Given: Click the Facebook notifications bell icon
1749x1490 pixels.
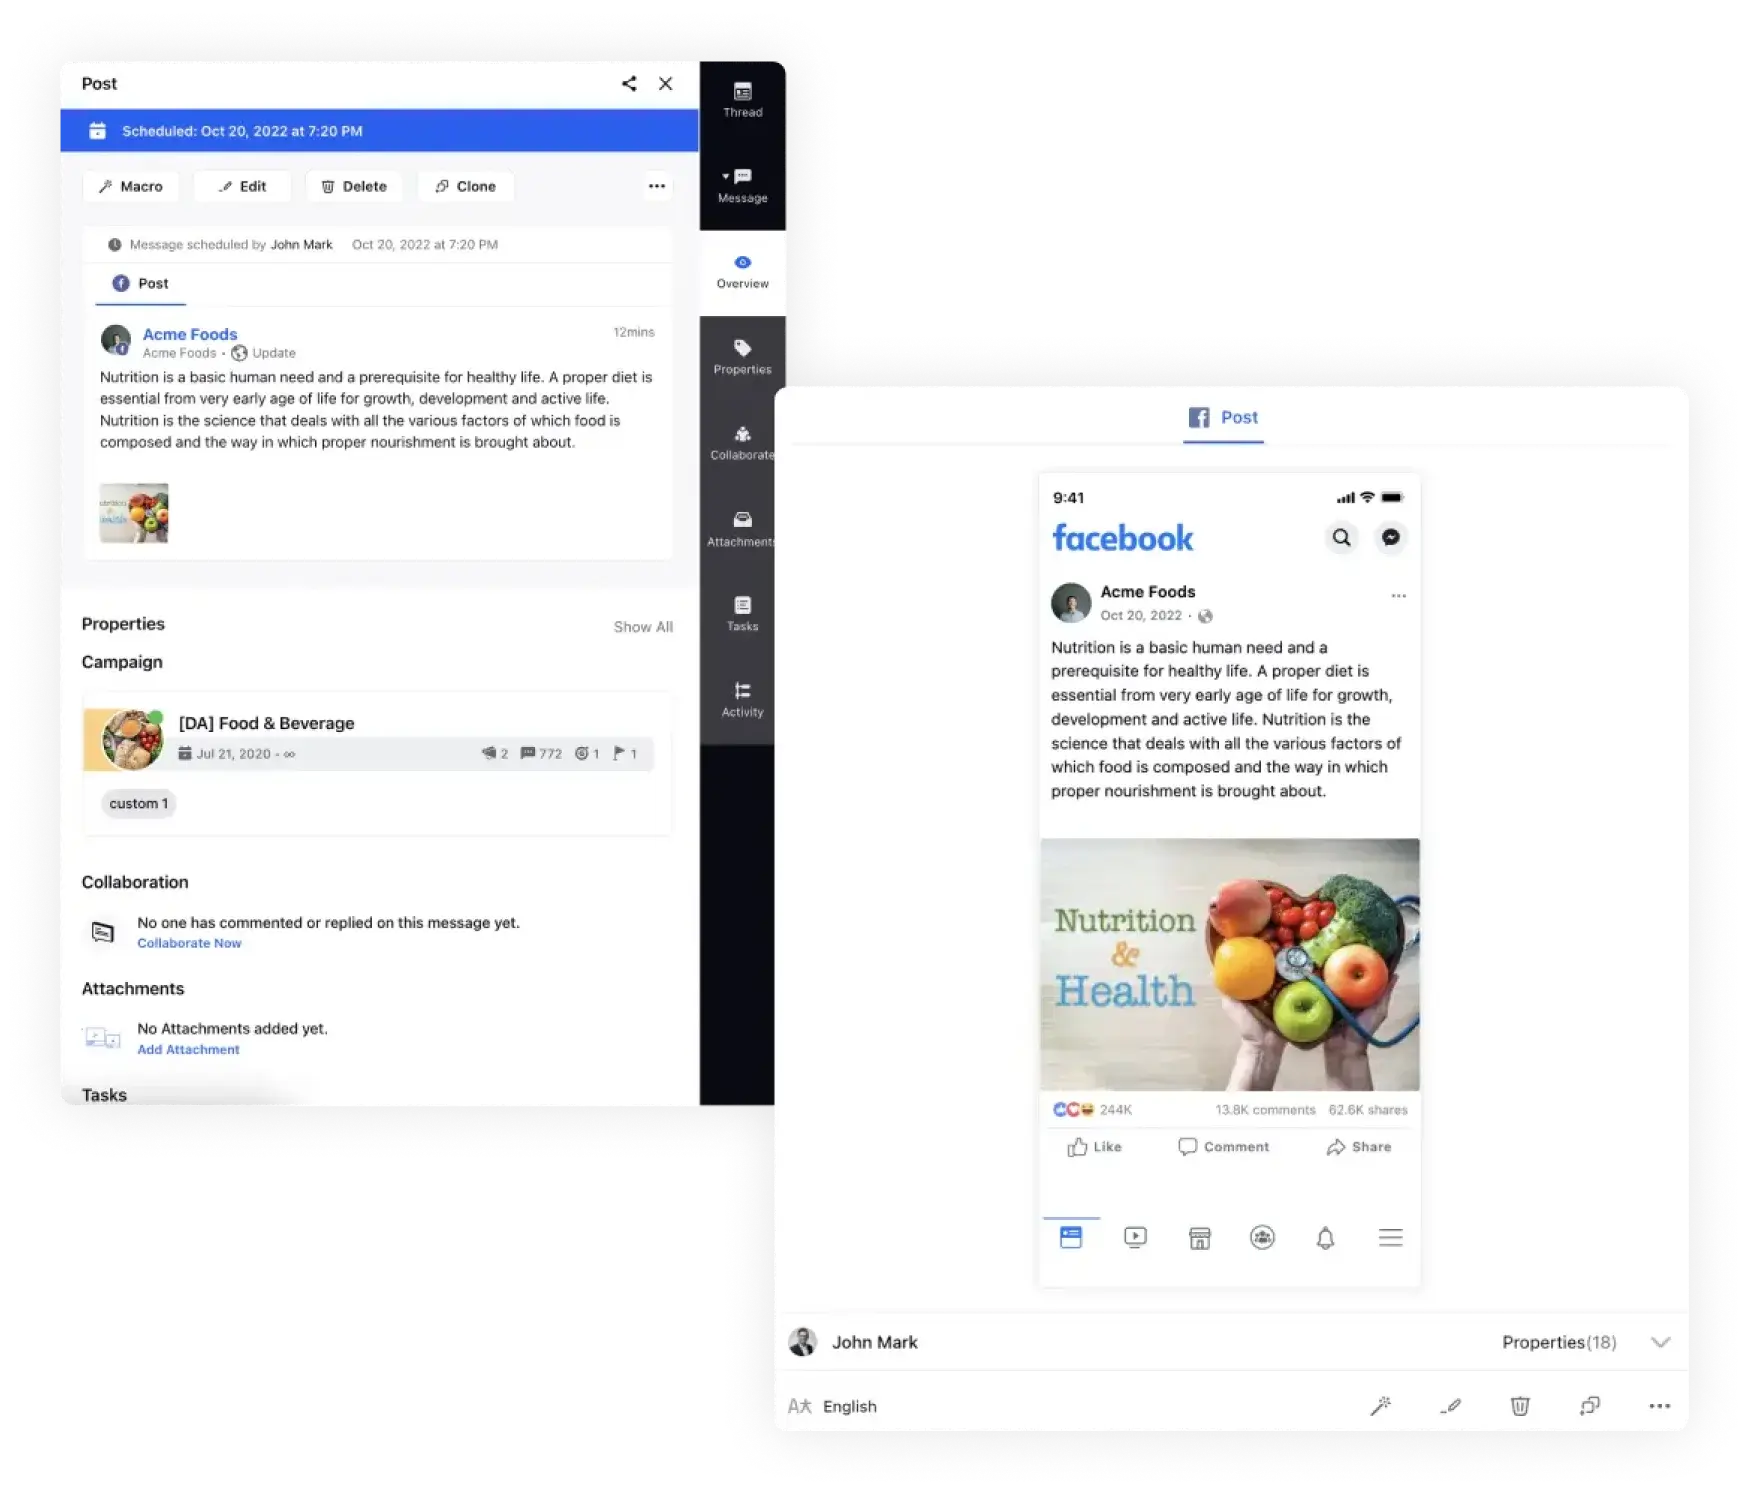Looking at the screenshot, I should tap(1326, 1238).
